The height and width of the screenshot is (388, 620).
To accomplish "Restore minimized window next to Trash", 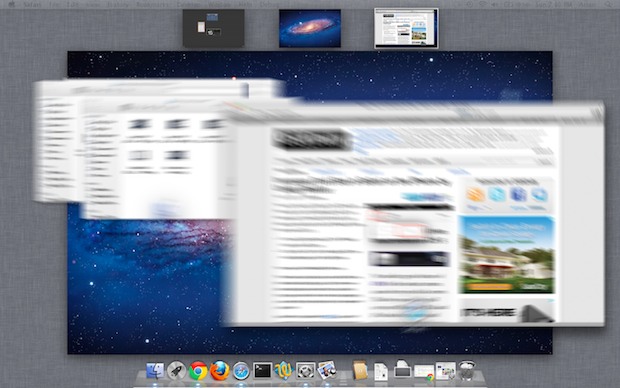I will coord(446,371).
